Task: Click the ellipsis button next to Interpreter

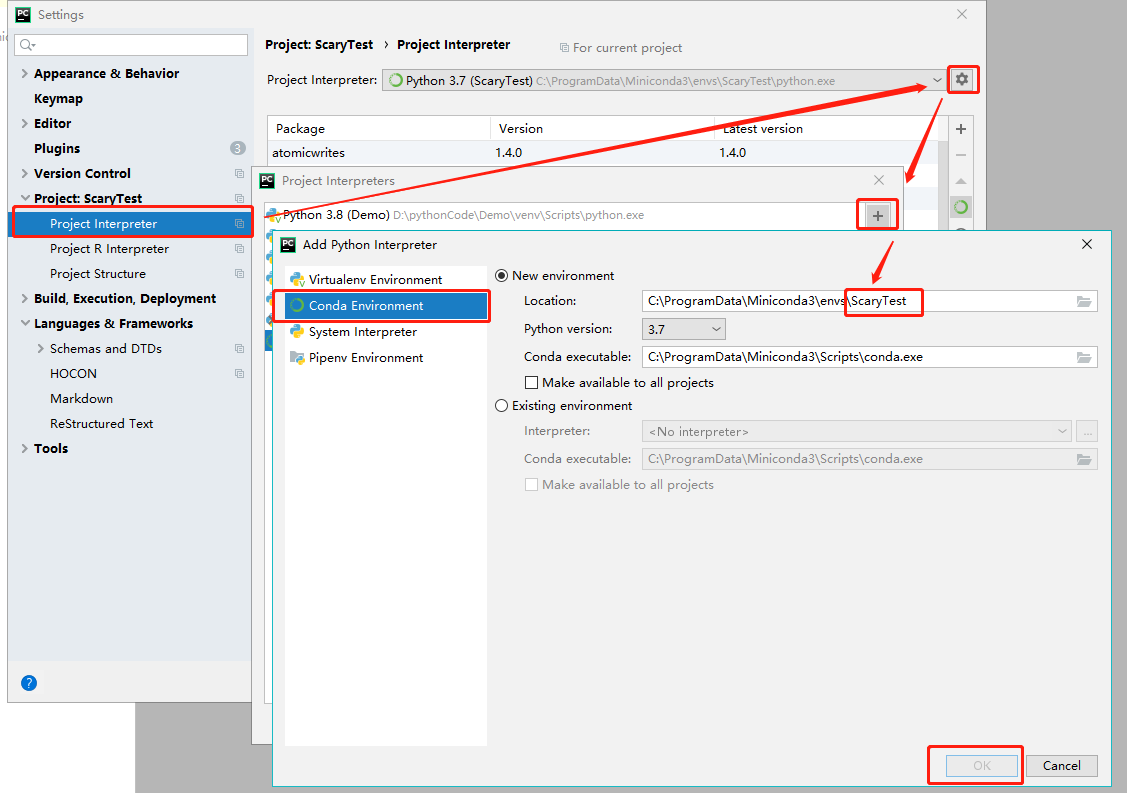Action: click(x=1087, y=432)
